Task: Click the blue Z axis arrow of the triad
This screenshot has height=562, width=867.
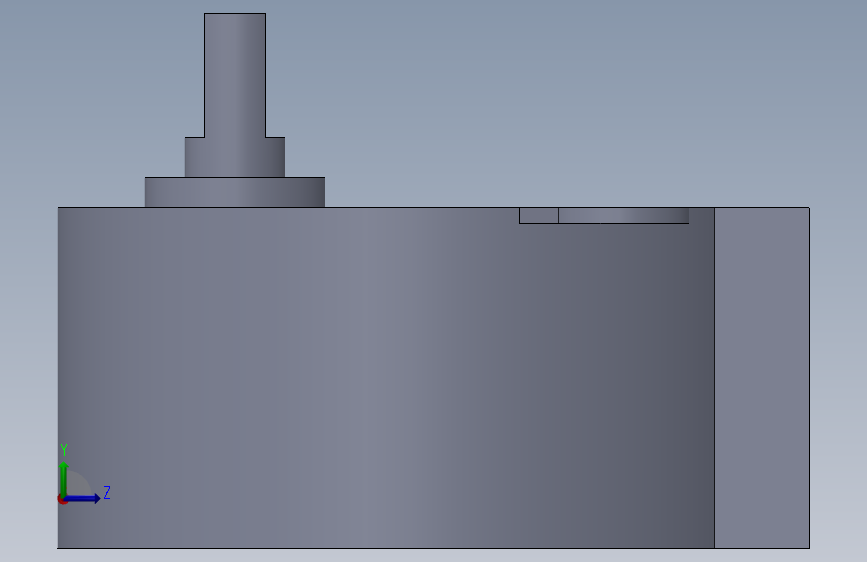Action: pyautogui.click(x=83, y=498)
